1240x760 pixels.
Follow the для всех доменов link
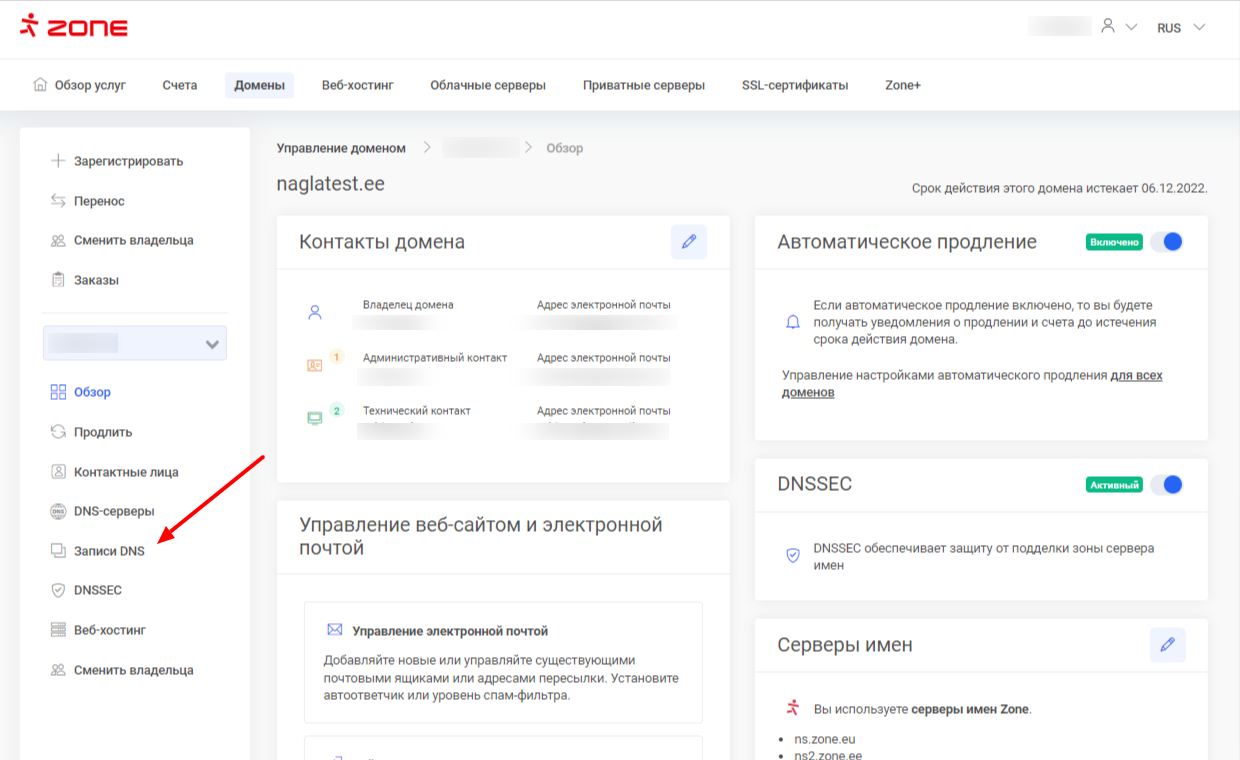pos(1136,376)
